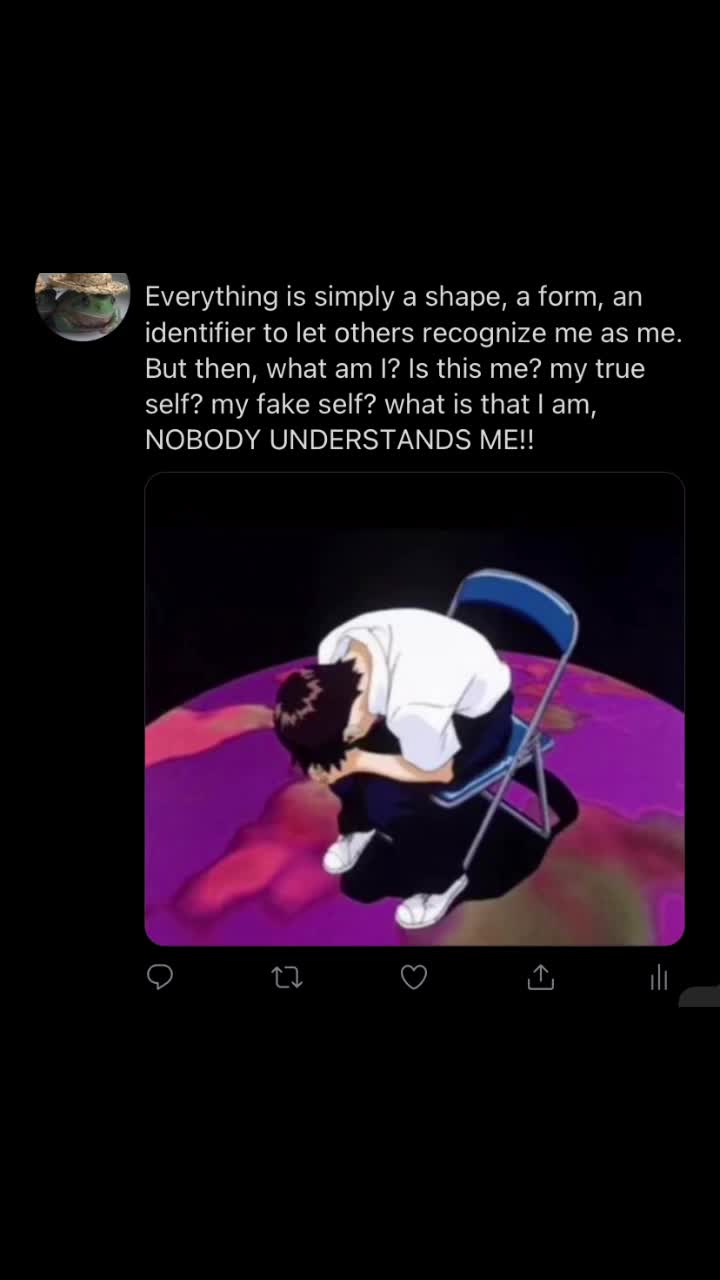Image resolution: width=720 pixels, height=1280 pixels.
Task: Expand the attached anime image
Action: [414, 709]
